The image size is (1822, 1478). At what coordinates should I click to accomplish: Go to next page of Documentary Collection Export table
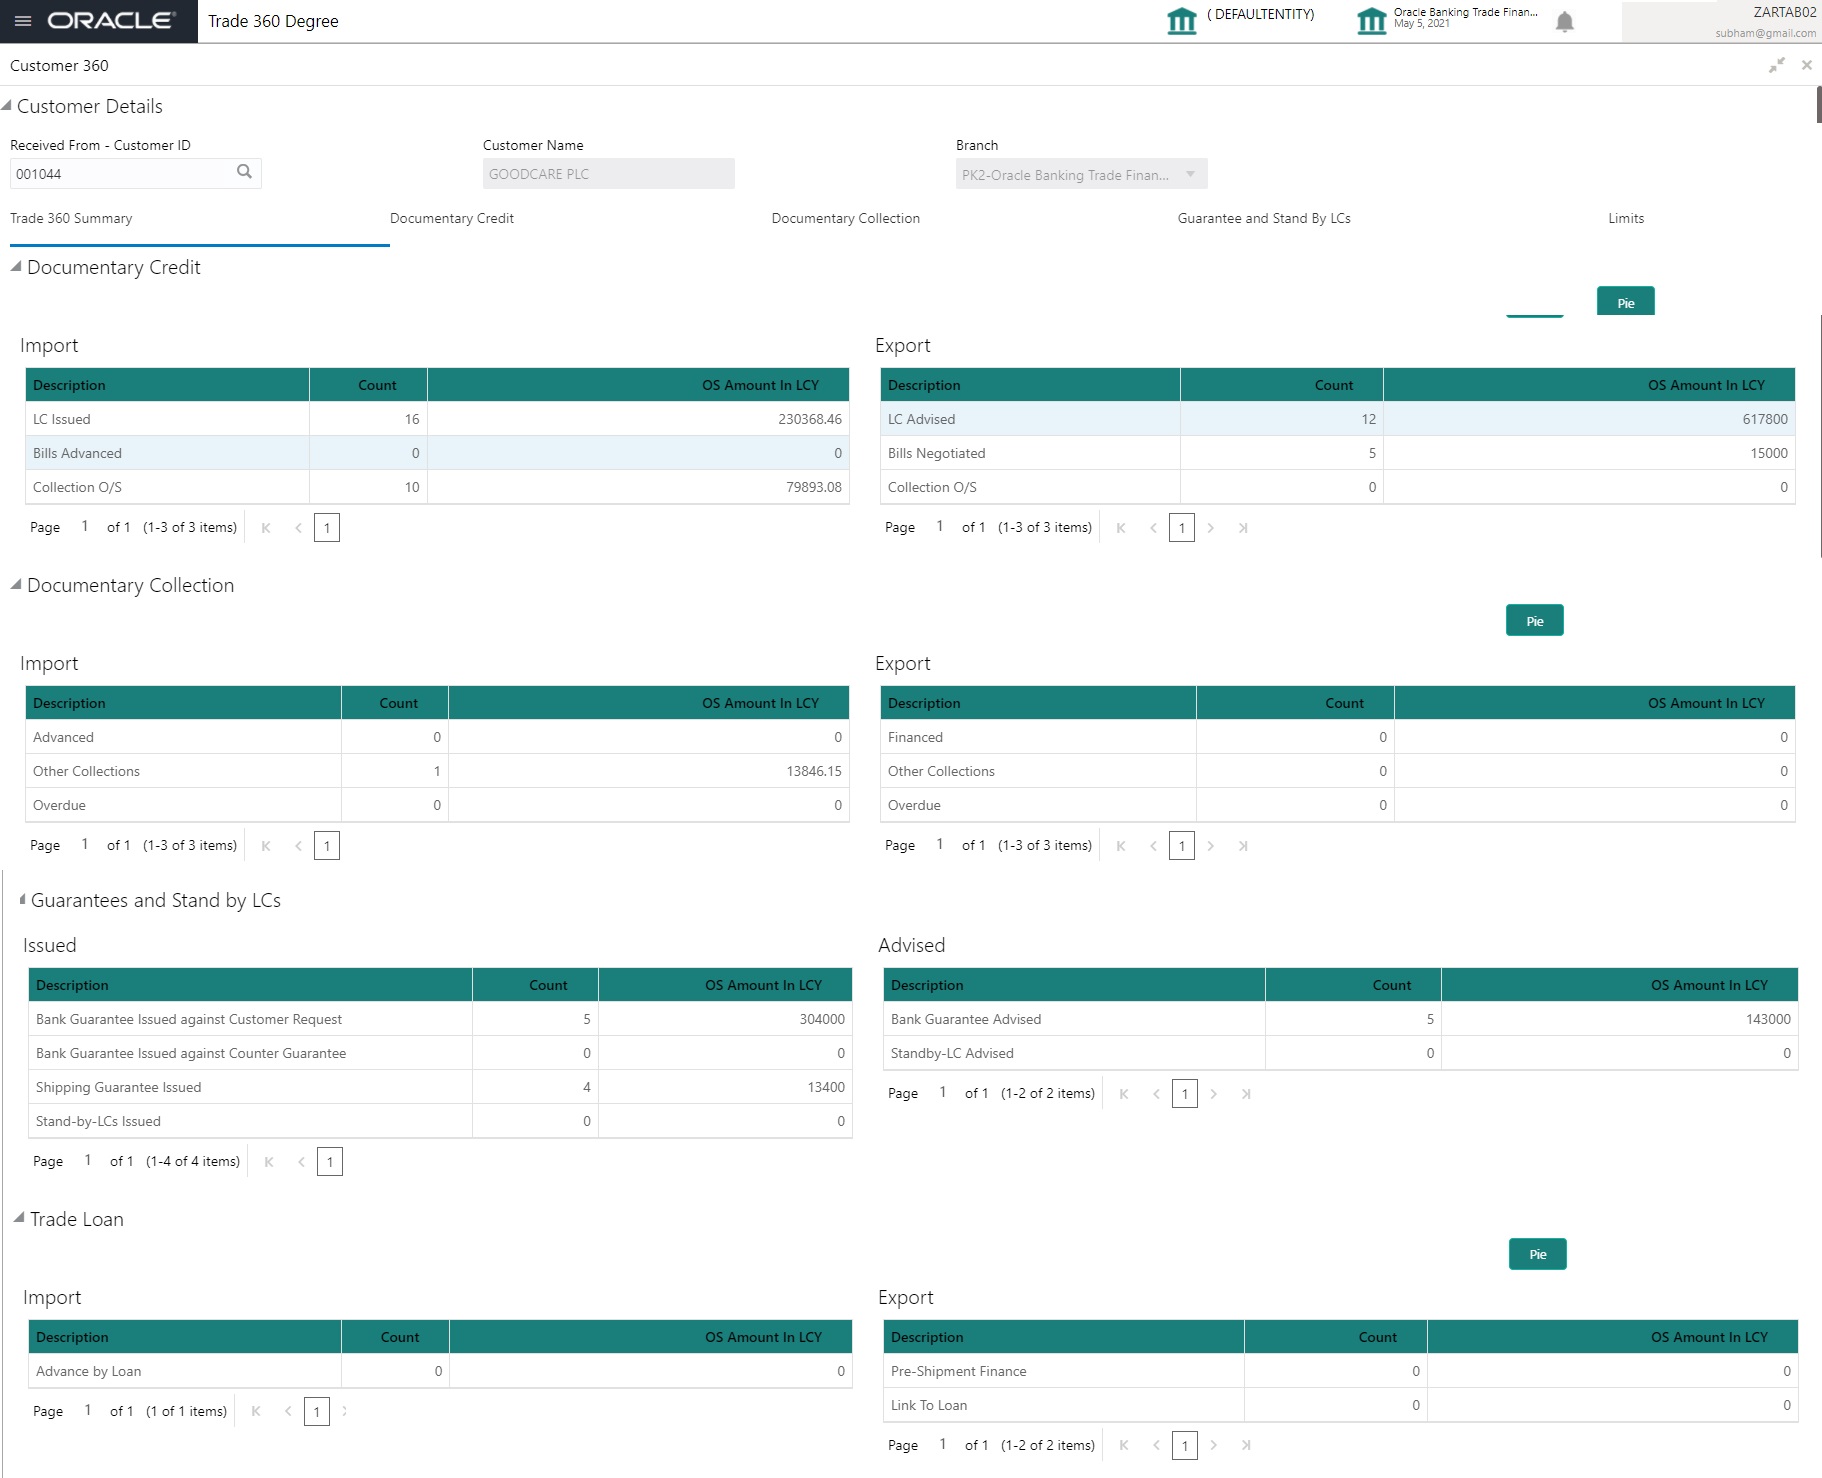point(1211,846)
